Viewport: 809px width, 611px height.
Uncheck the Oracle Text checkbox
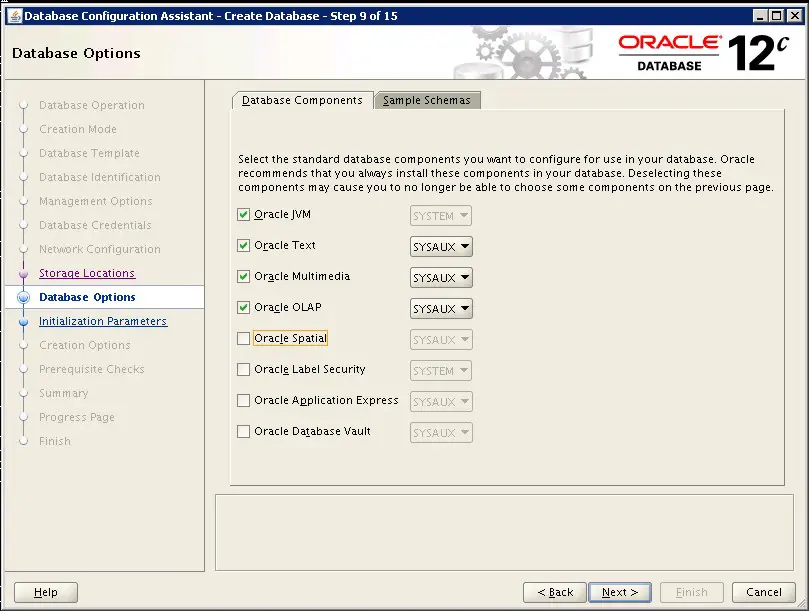(x=243, y=246)
